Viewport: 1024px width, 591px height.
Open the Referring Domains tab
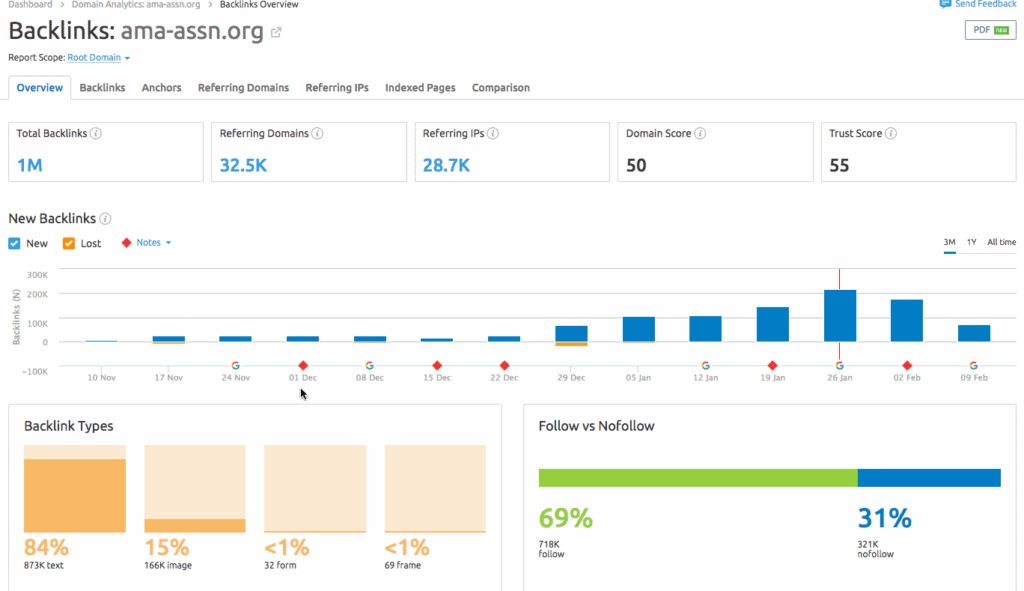pyautogui.click(x=244, y=88)
